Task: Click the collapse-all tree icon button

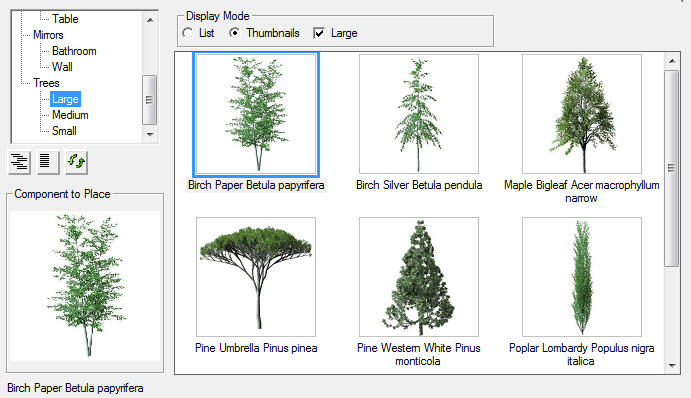Action: [x=48, y=162]
